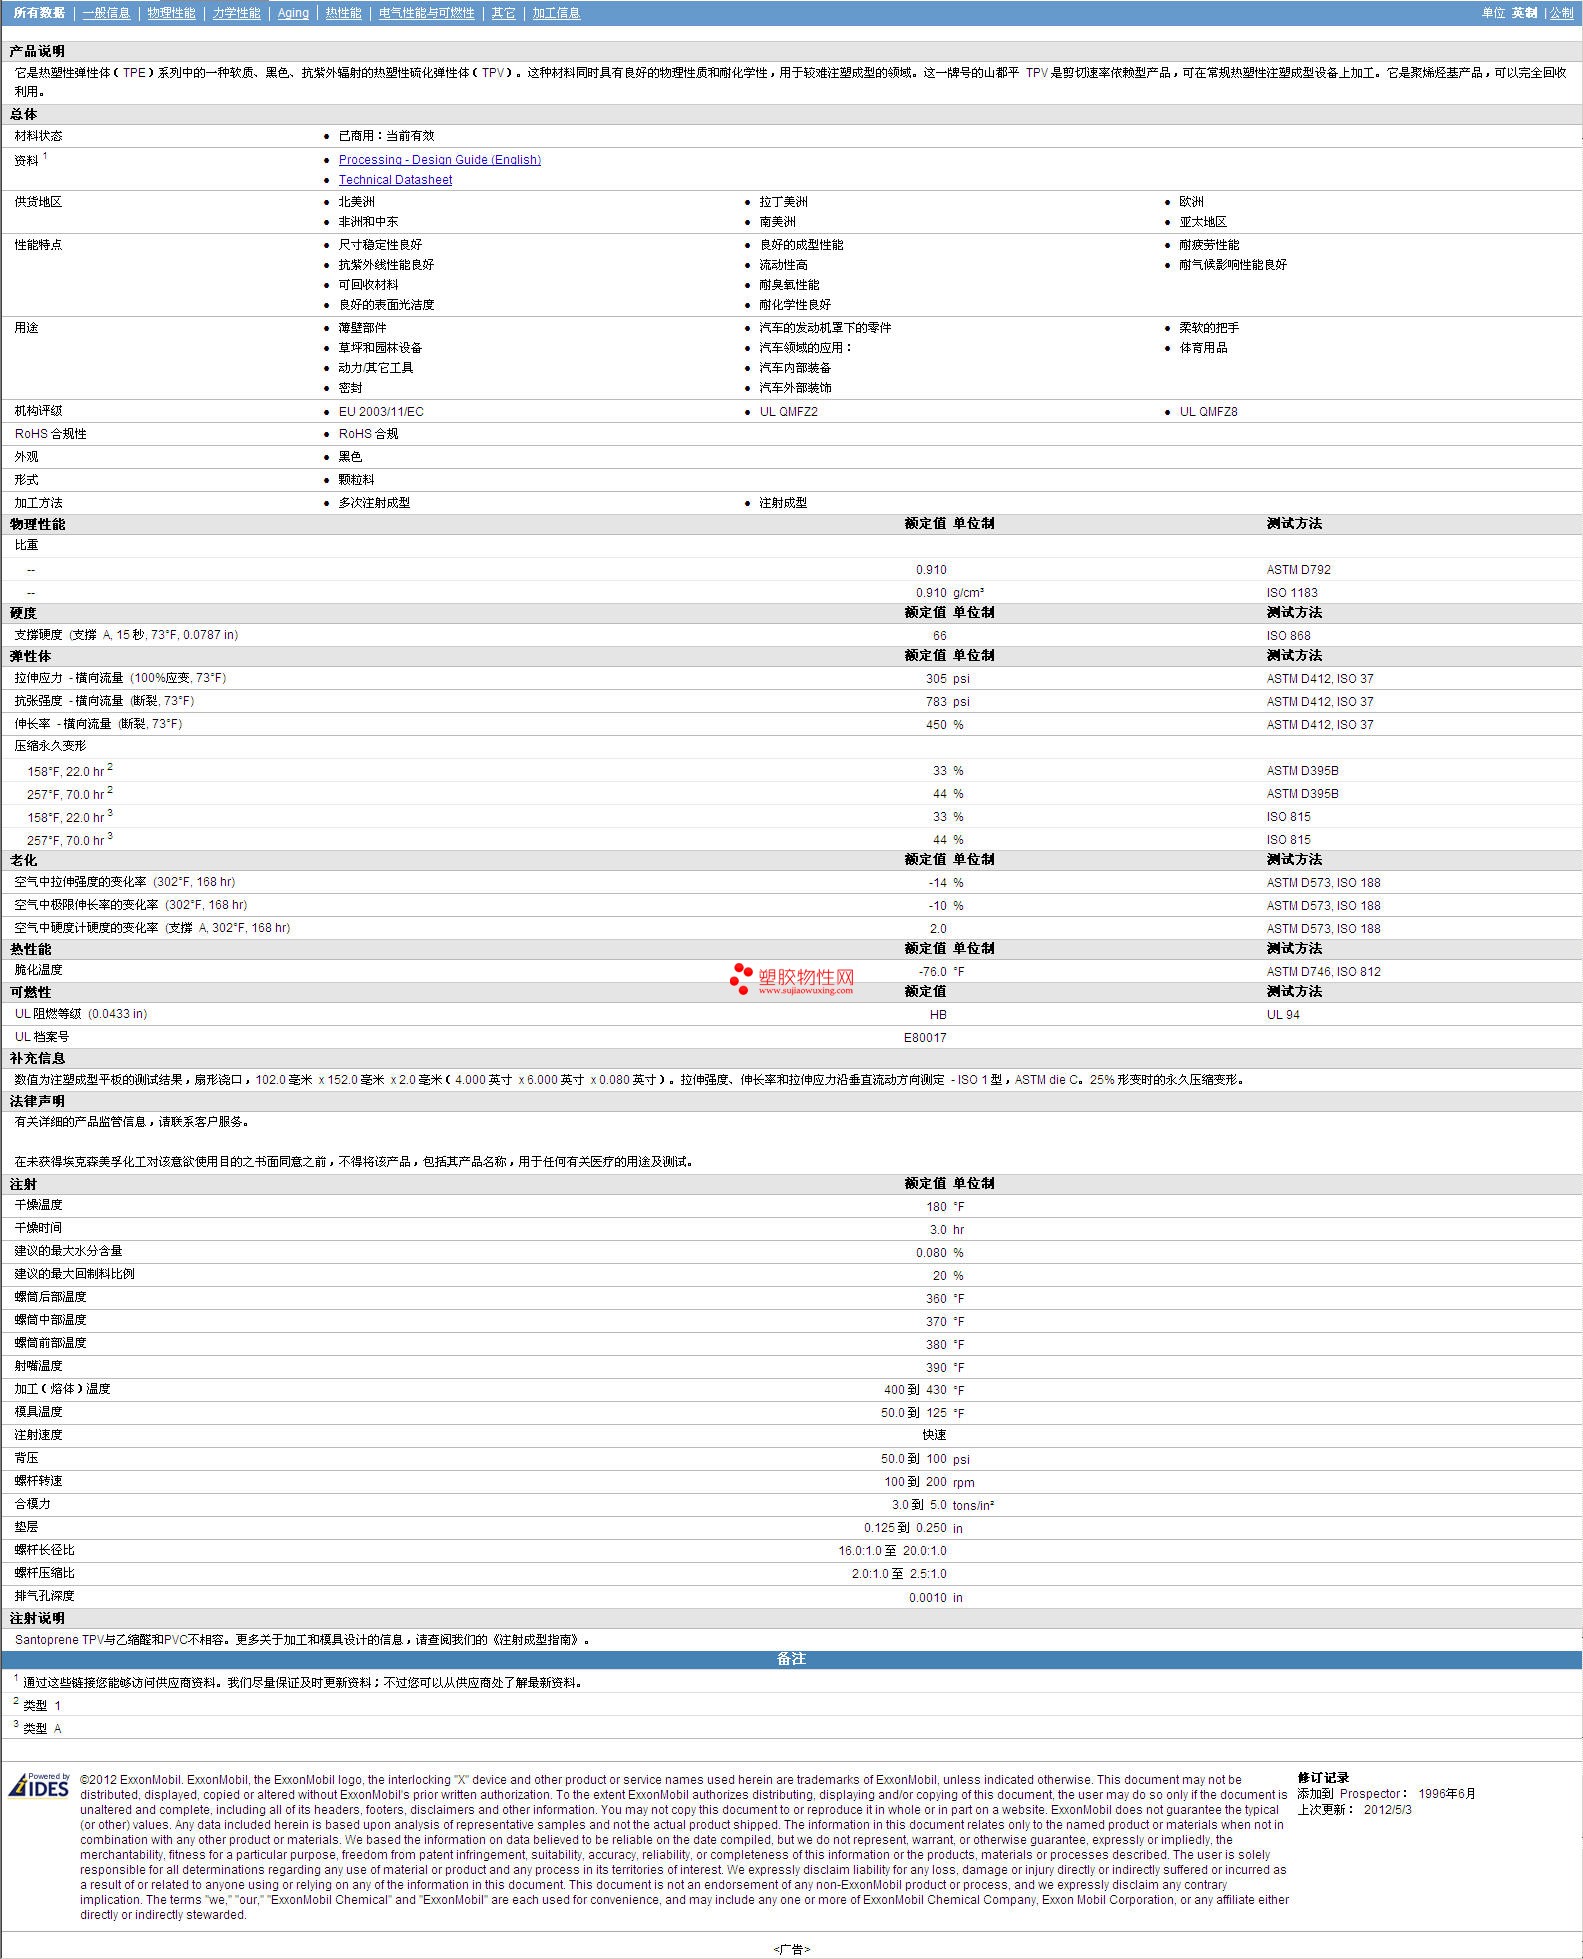Select the 所有数据 tab
This screenshot has height=1959, width=1583.
39,13
